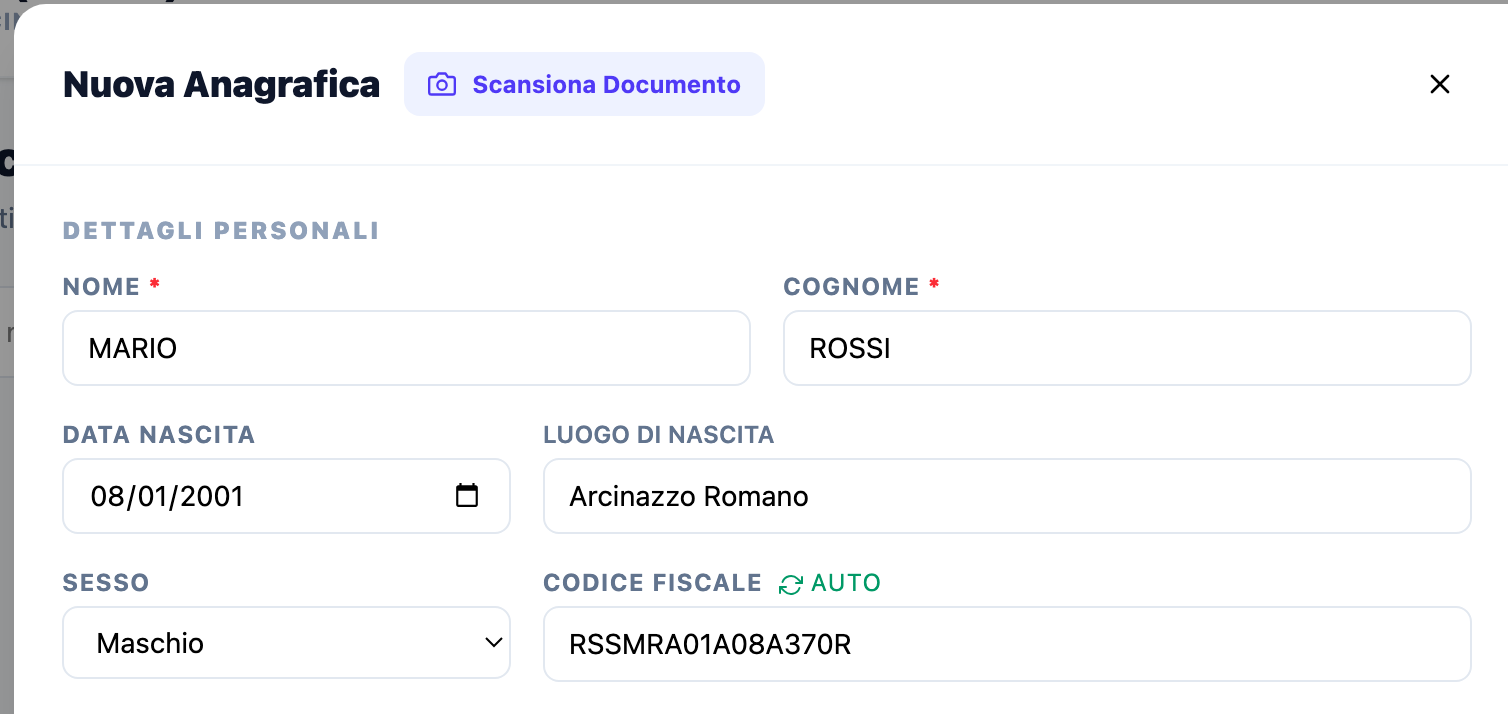
Task: Click the SESSO label above the selector
Action: click(105, 582)
